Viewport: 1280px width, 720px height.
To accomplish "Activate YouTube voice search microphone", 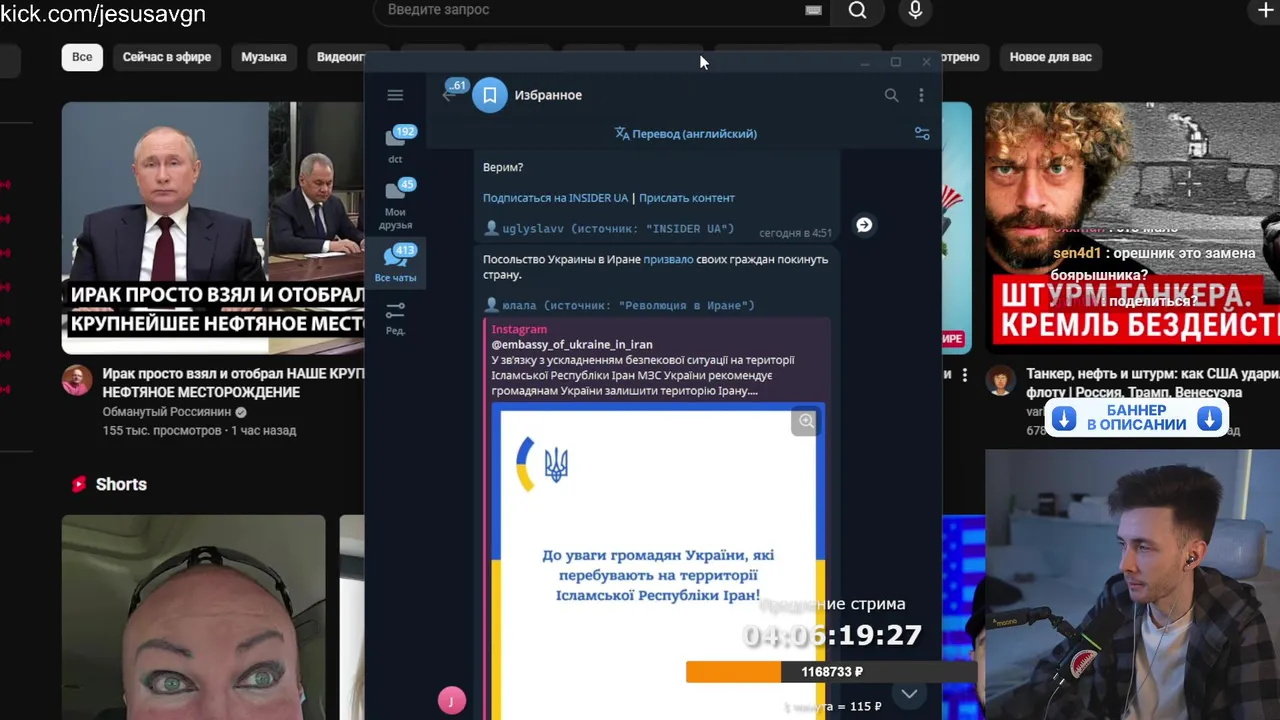I will pos(915,10).
